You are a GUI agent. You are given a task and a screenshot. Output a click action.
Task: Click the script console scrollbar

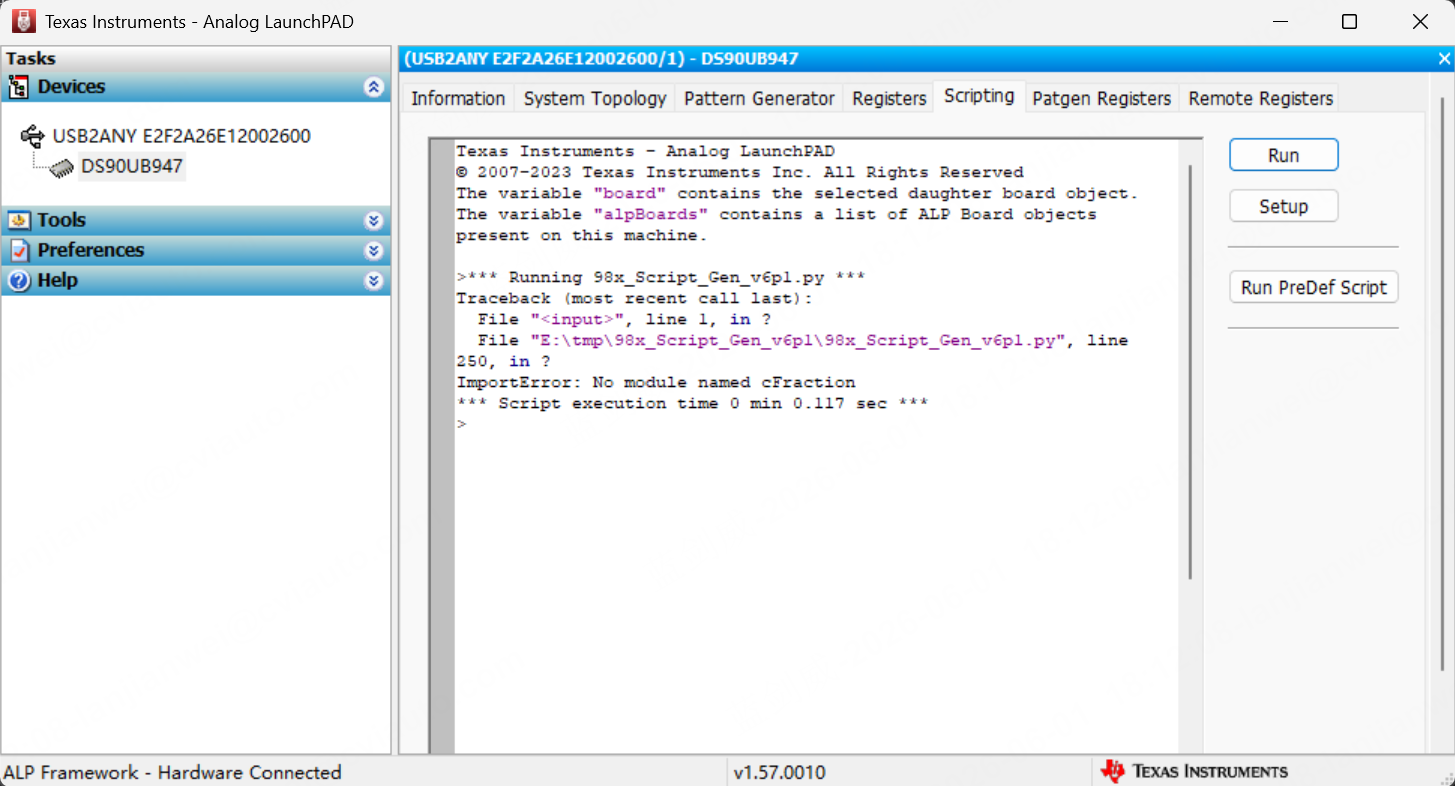(x=1190, y=372)
